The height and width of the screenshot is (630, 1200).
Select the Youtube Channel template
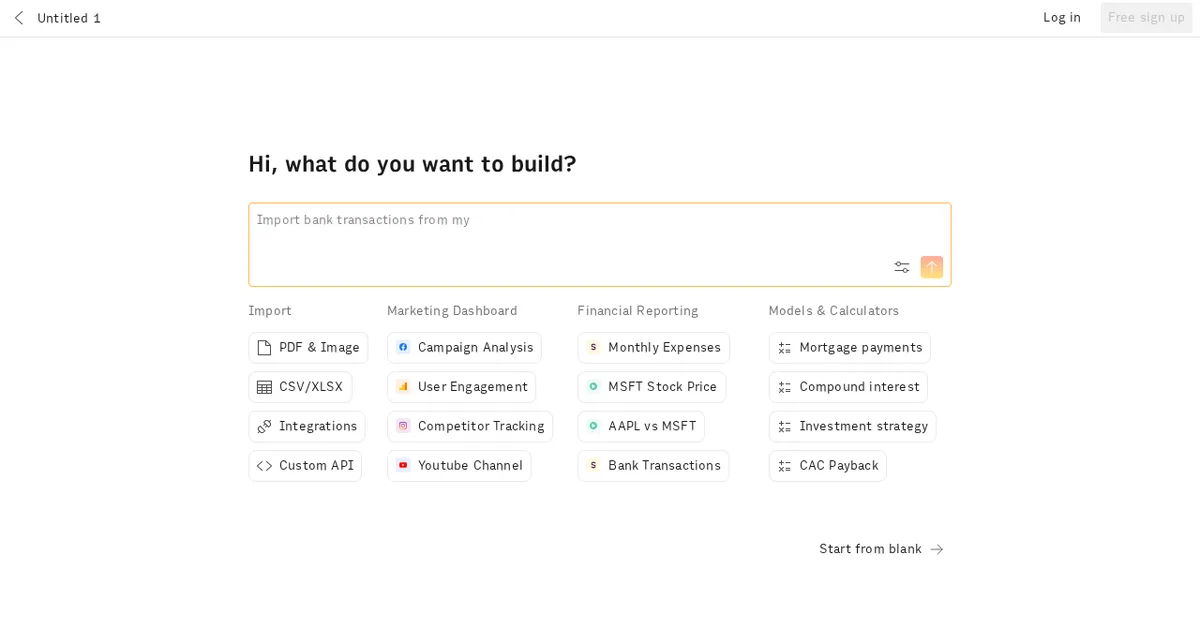[x=460, y=466]
